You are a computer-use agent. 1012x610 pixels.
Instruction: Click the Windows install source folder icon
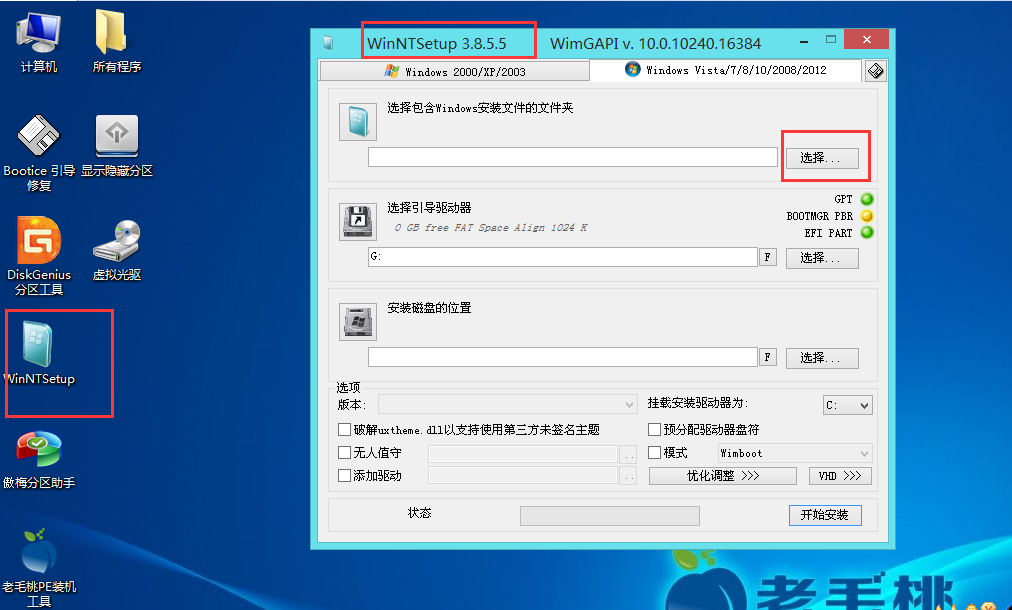click(358, 121)
